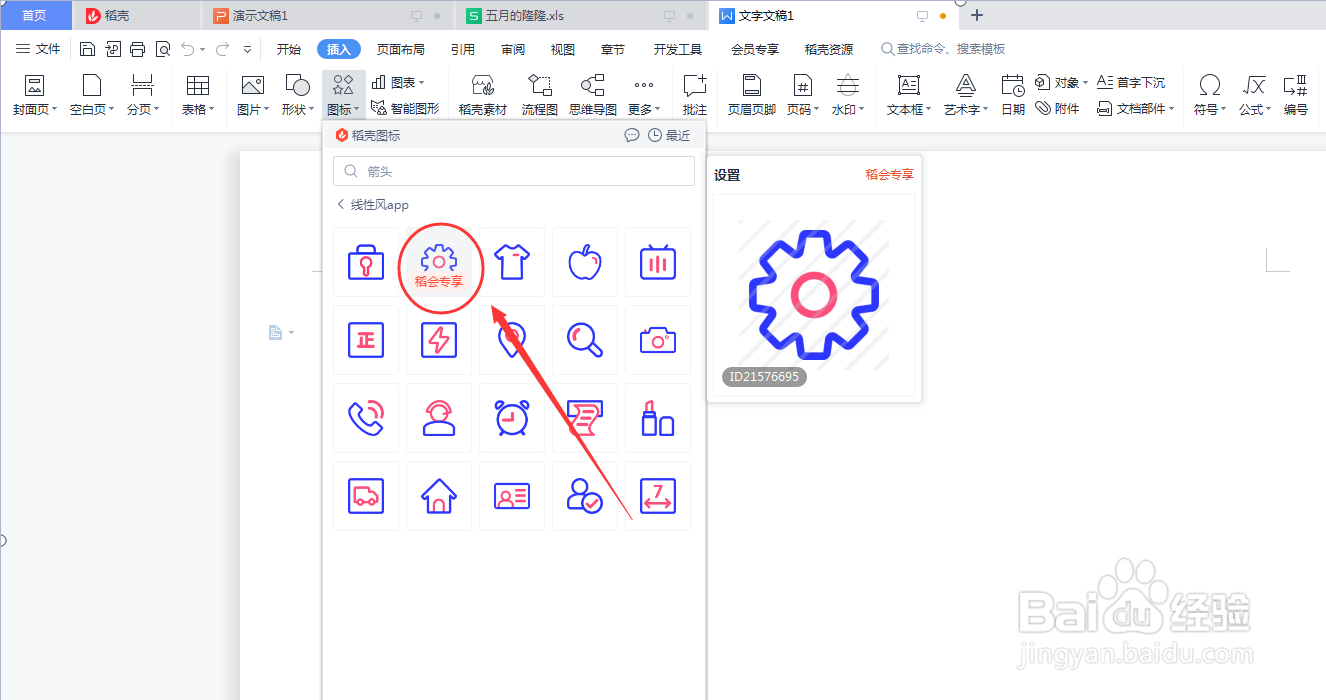Insert 编号 numbering

pos(1296,96)
